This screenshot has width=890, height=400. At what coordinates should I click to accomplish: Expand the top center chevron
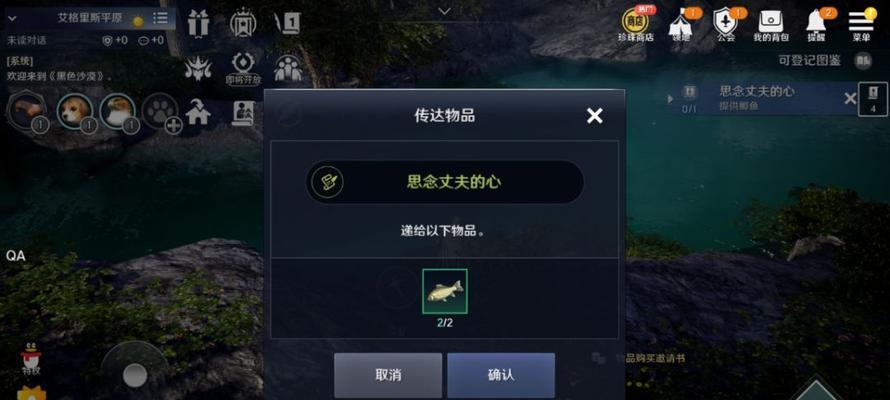coord(444,11)
